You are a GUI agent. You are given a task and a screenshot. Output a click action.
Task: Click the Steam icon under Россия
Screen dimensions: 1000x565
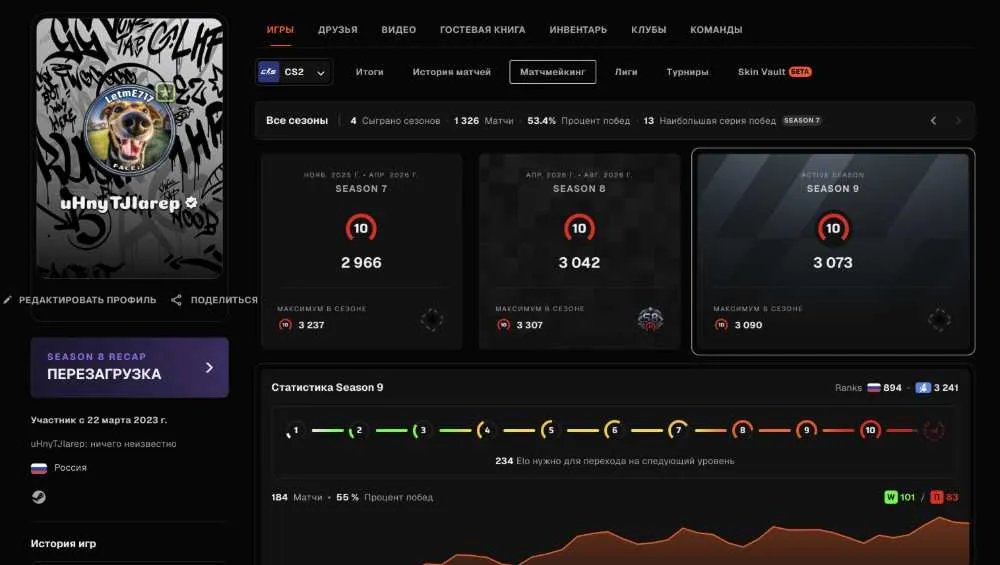(x=39, y=497)
